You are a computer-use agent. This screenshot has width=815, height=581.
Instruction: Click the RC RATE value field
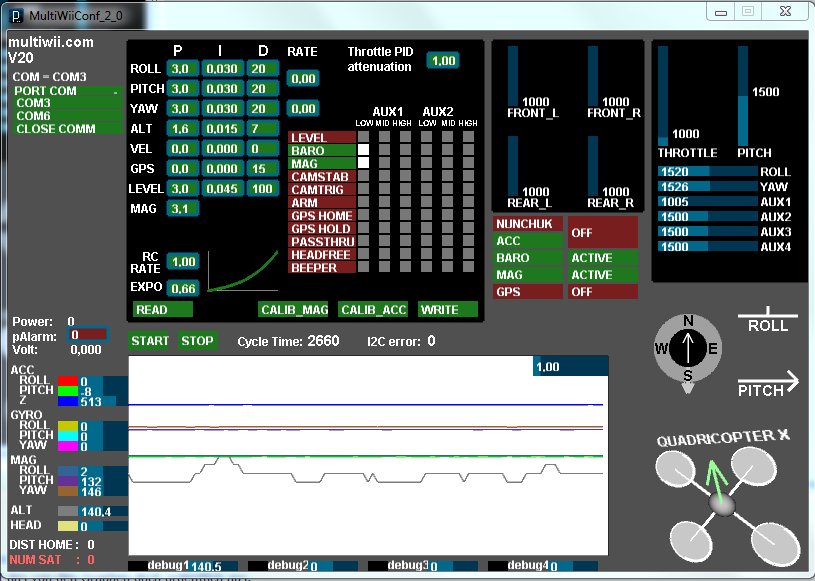(182, 261)
